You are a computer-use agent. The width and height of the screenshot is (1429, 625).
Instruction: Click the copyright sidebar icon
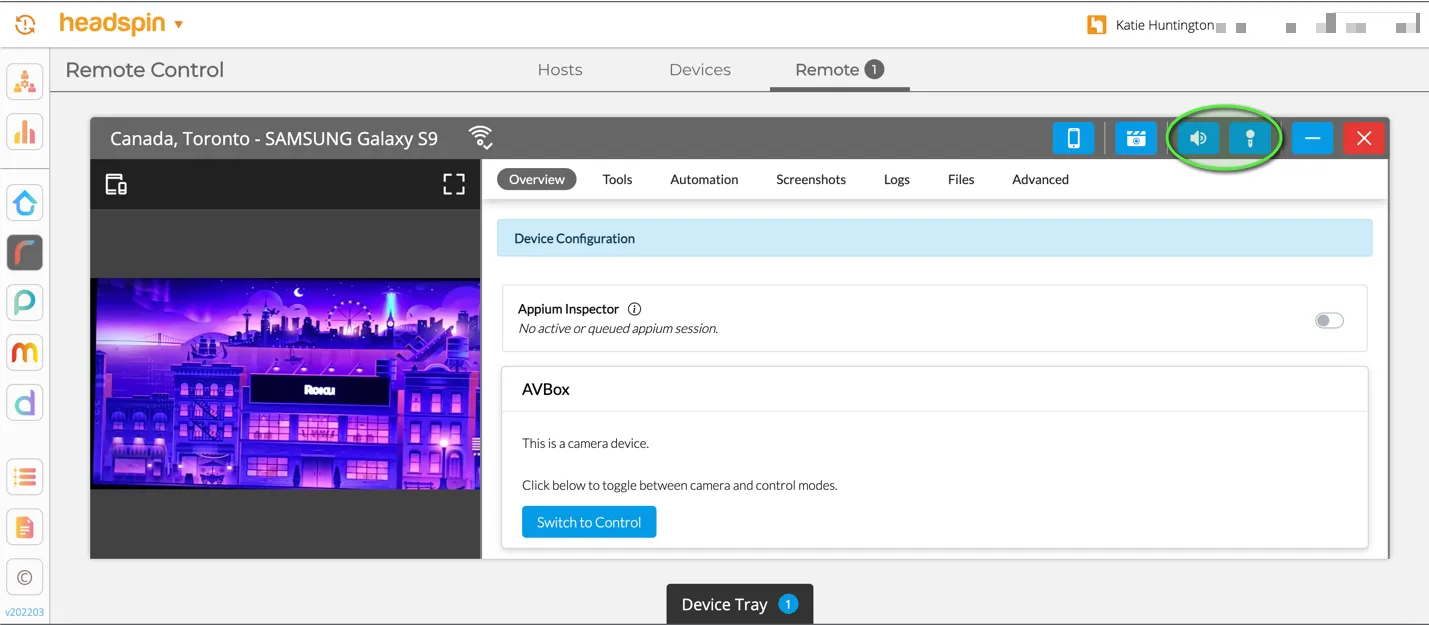(x=25, y=576)
